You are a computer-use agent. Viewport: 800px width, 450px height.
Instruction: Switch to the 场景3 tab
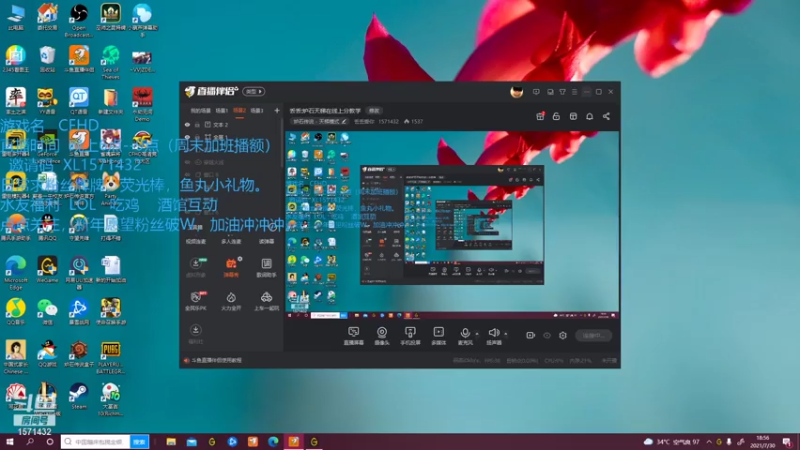(x=257, y=110)
